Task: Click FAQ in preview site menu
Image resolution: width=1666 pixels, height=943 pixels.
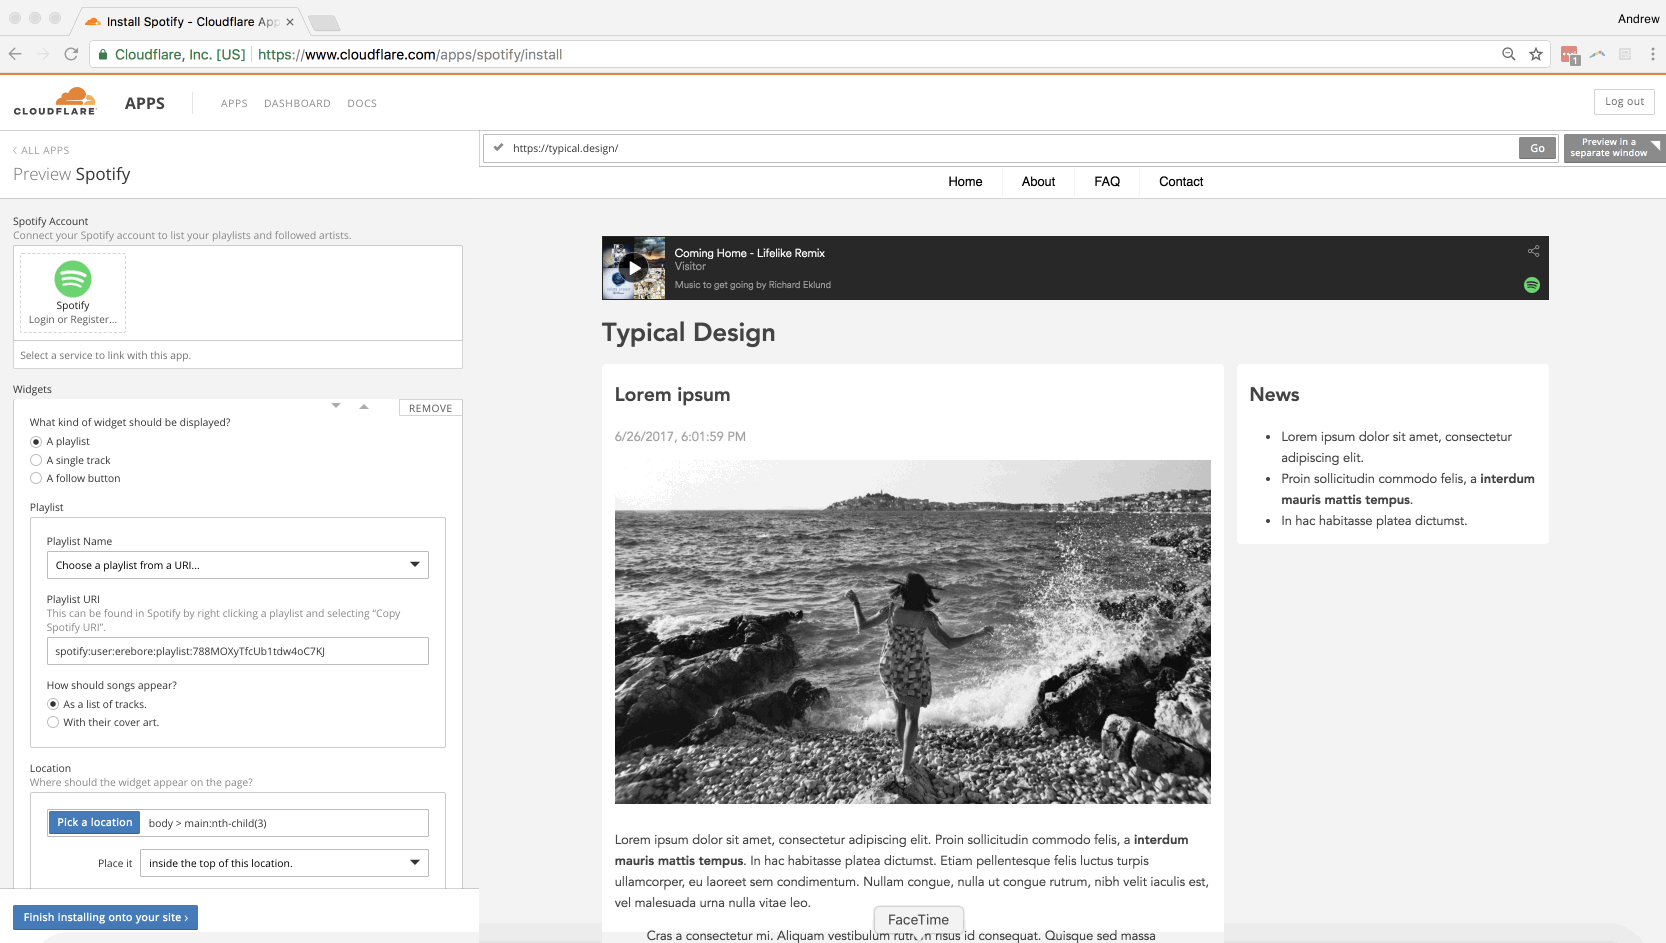Action: coord(1107,182)
